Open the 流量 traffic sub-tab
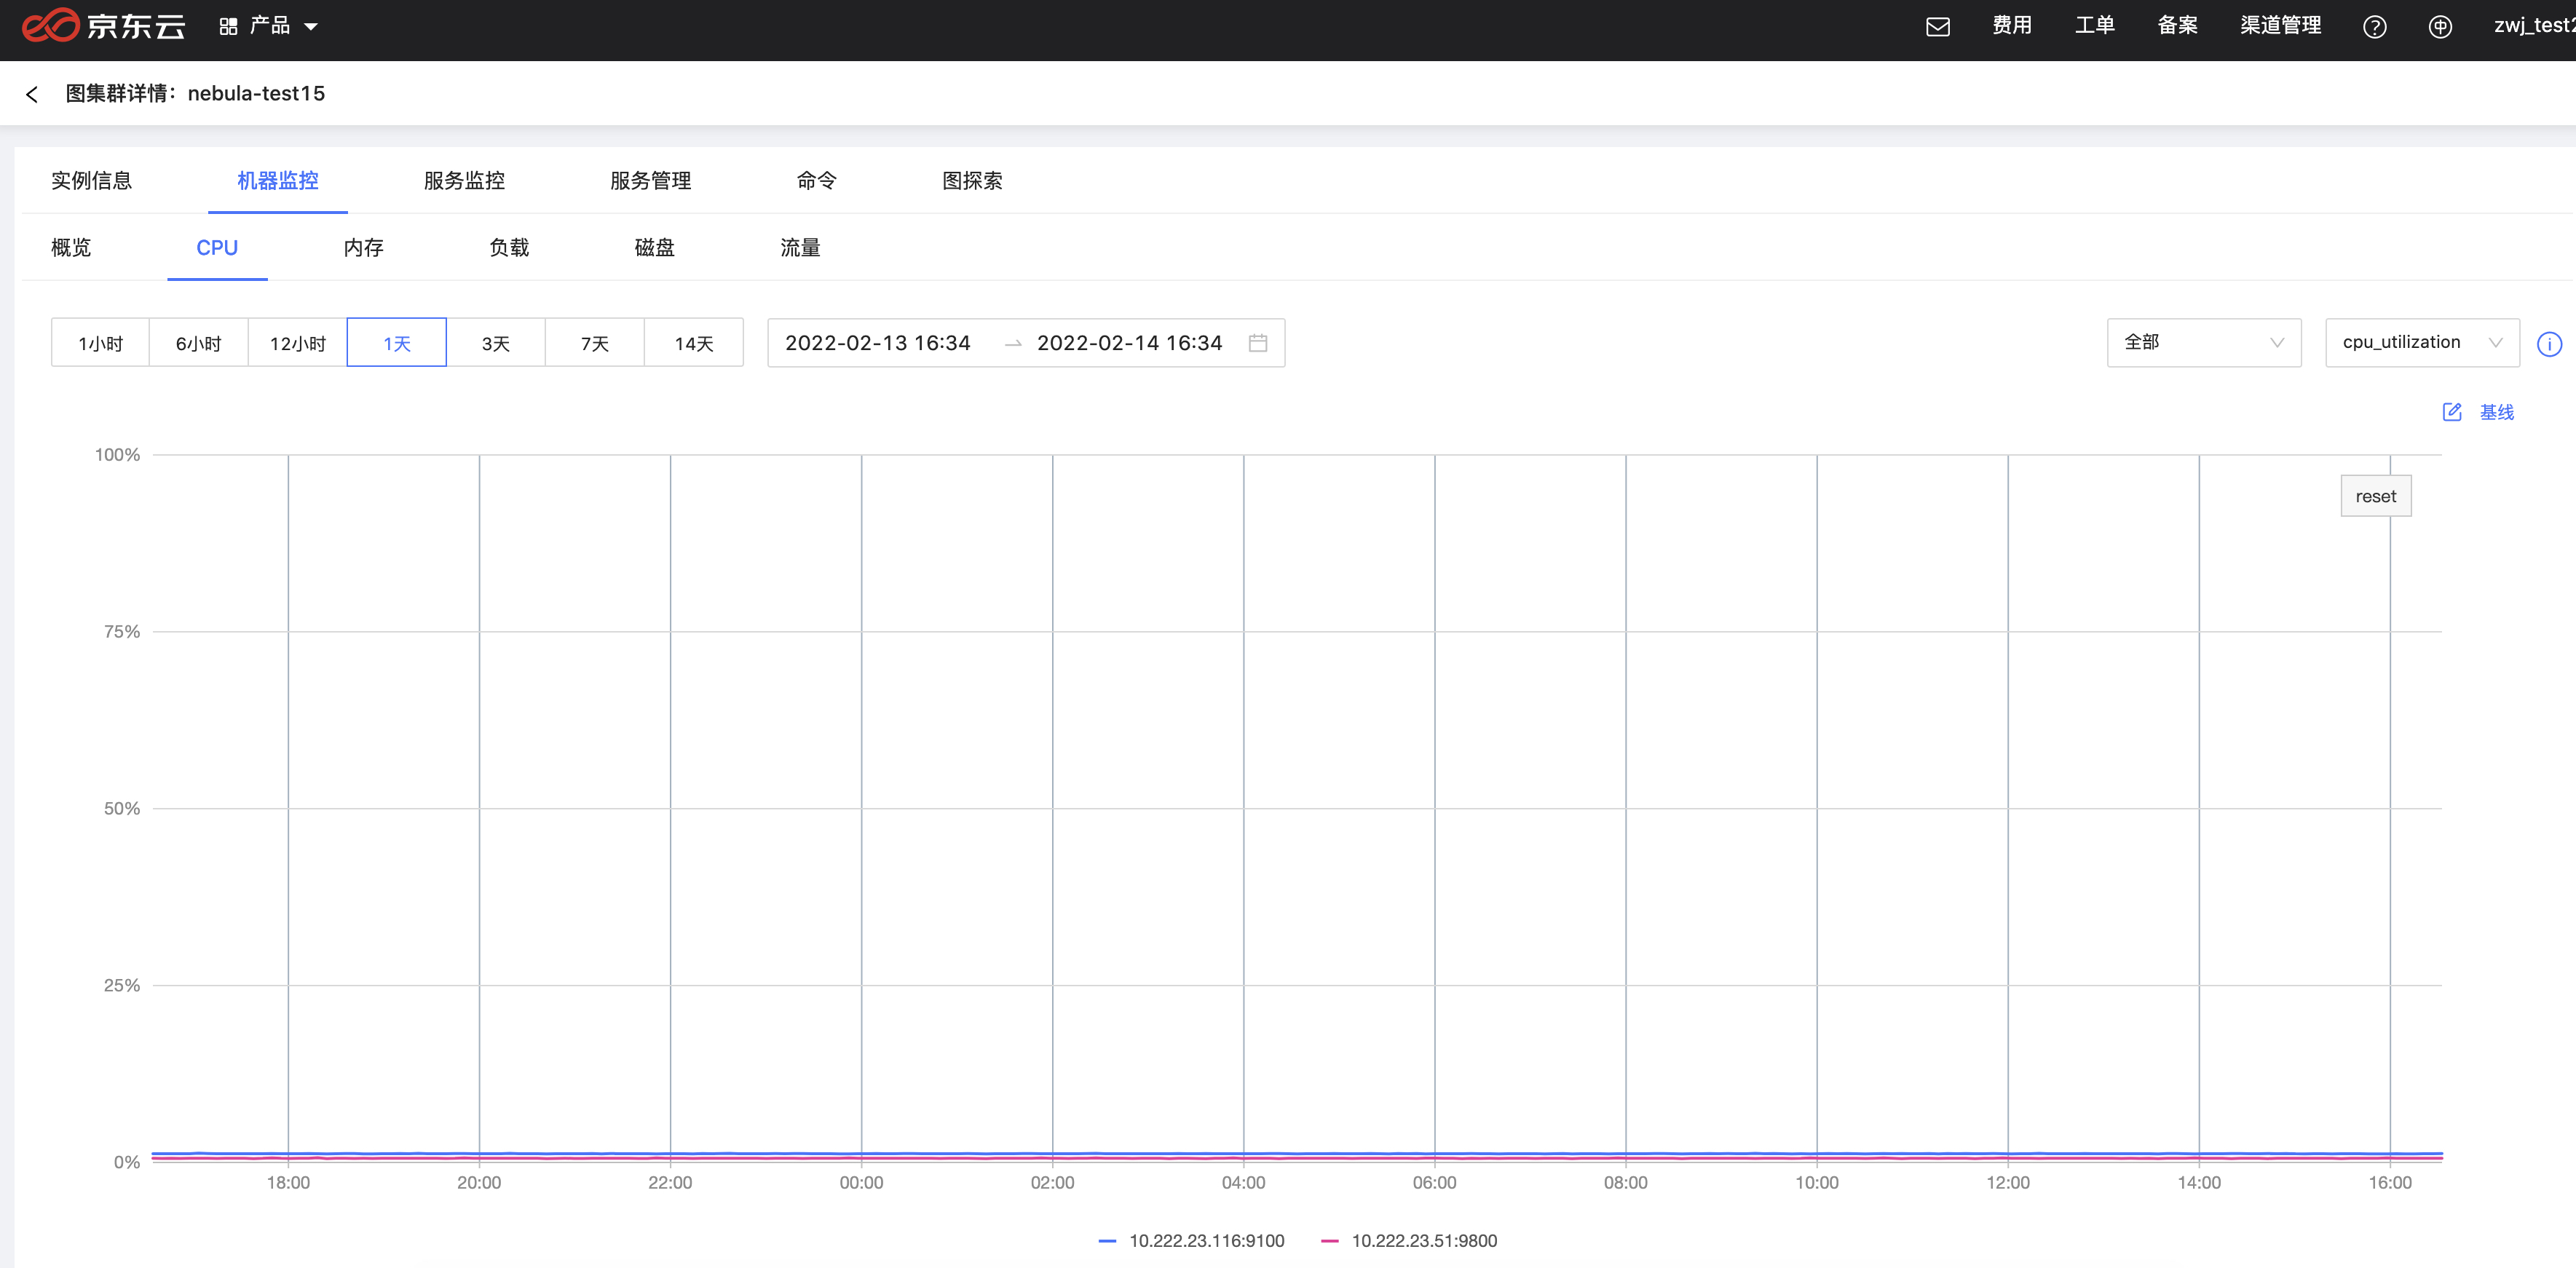This screenshot has height=1268, width=2576. [x=800, y=248]
